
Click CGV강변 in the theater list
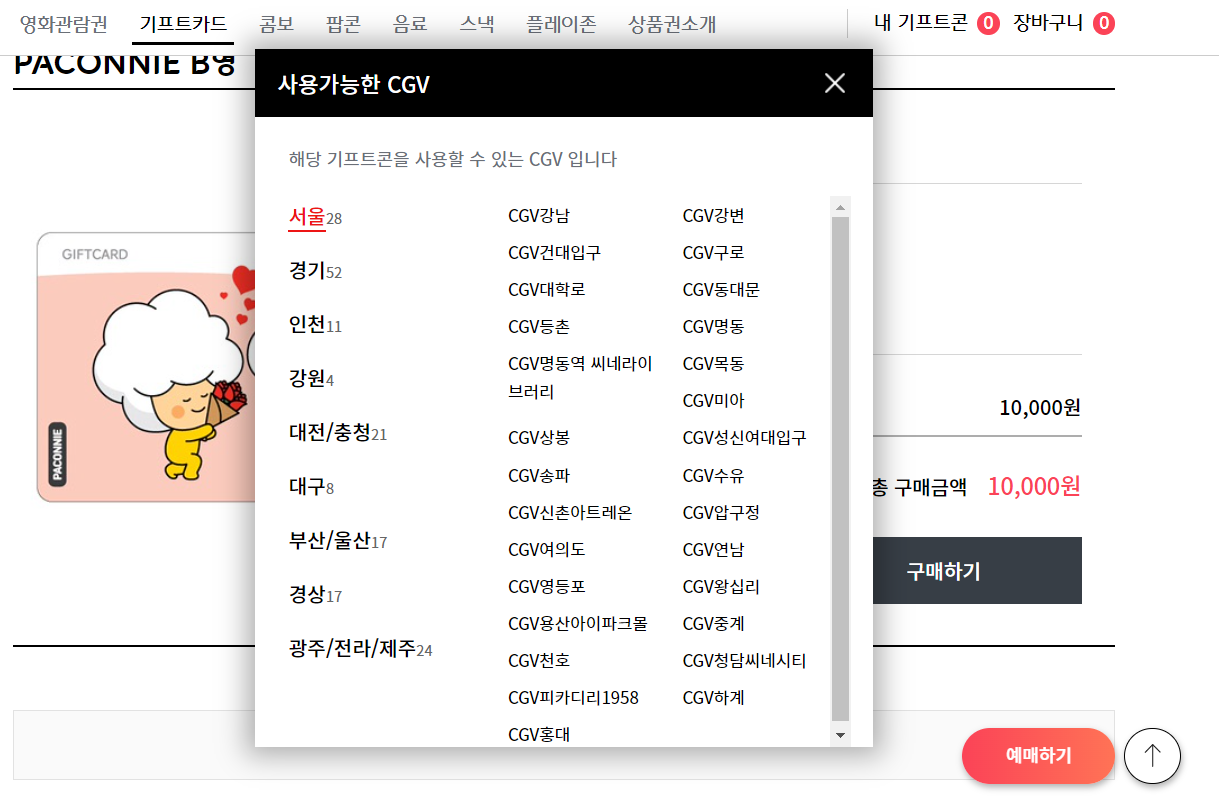pyautogui.click(x=713, y=215)
